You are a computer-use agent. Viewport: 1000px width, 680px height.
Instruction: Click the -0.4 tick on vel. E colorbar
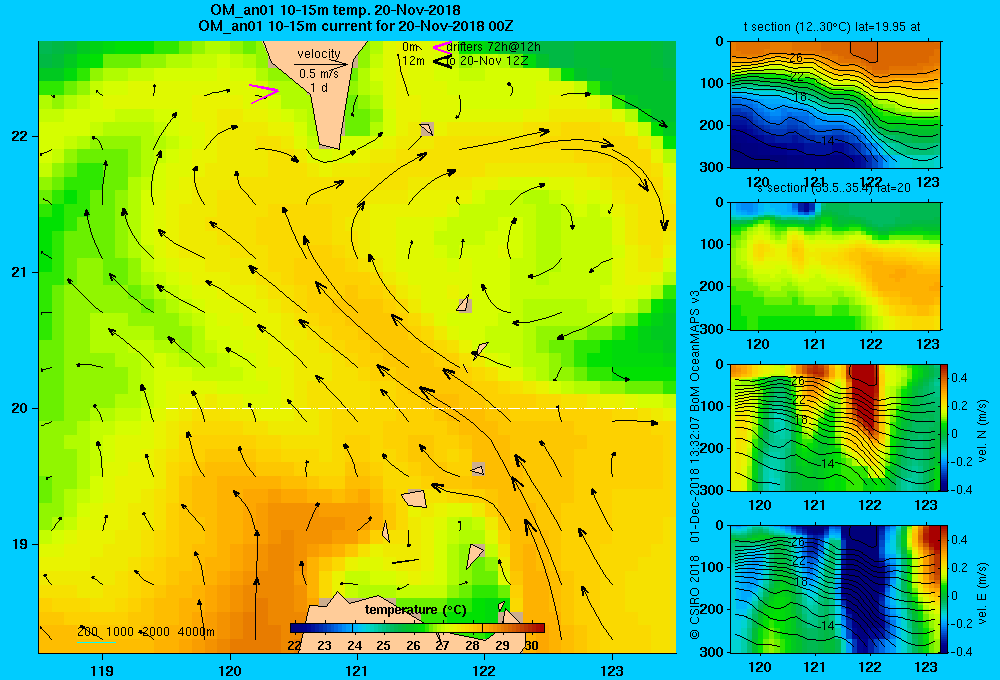[961, 651]
